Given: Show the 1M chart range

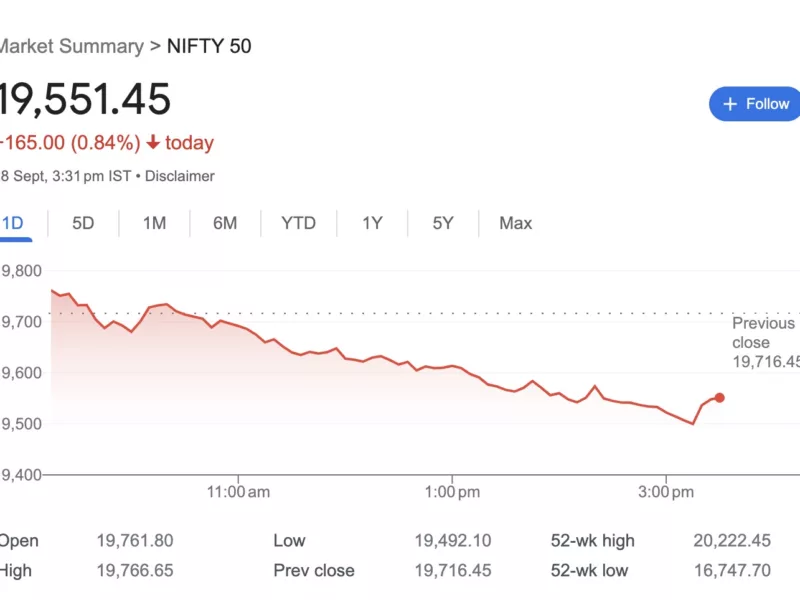Looking at the screenshot, I should [154, 223].
